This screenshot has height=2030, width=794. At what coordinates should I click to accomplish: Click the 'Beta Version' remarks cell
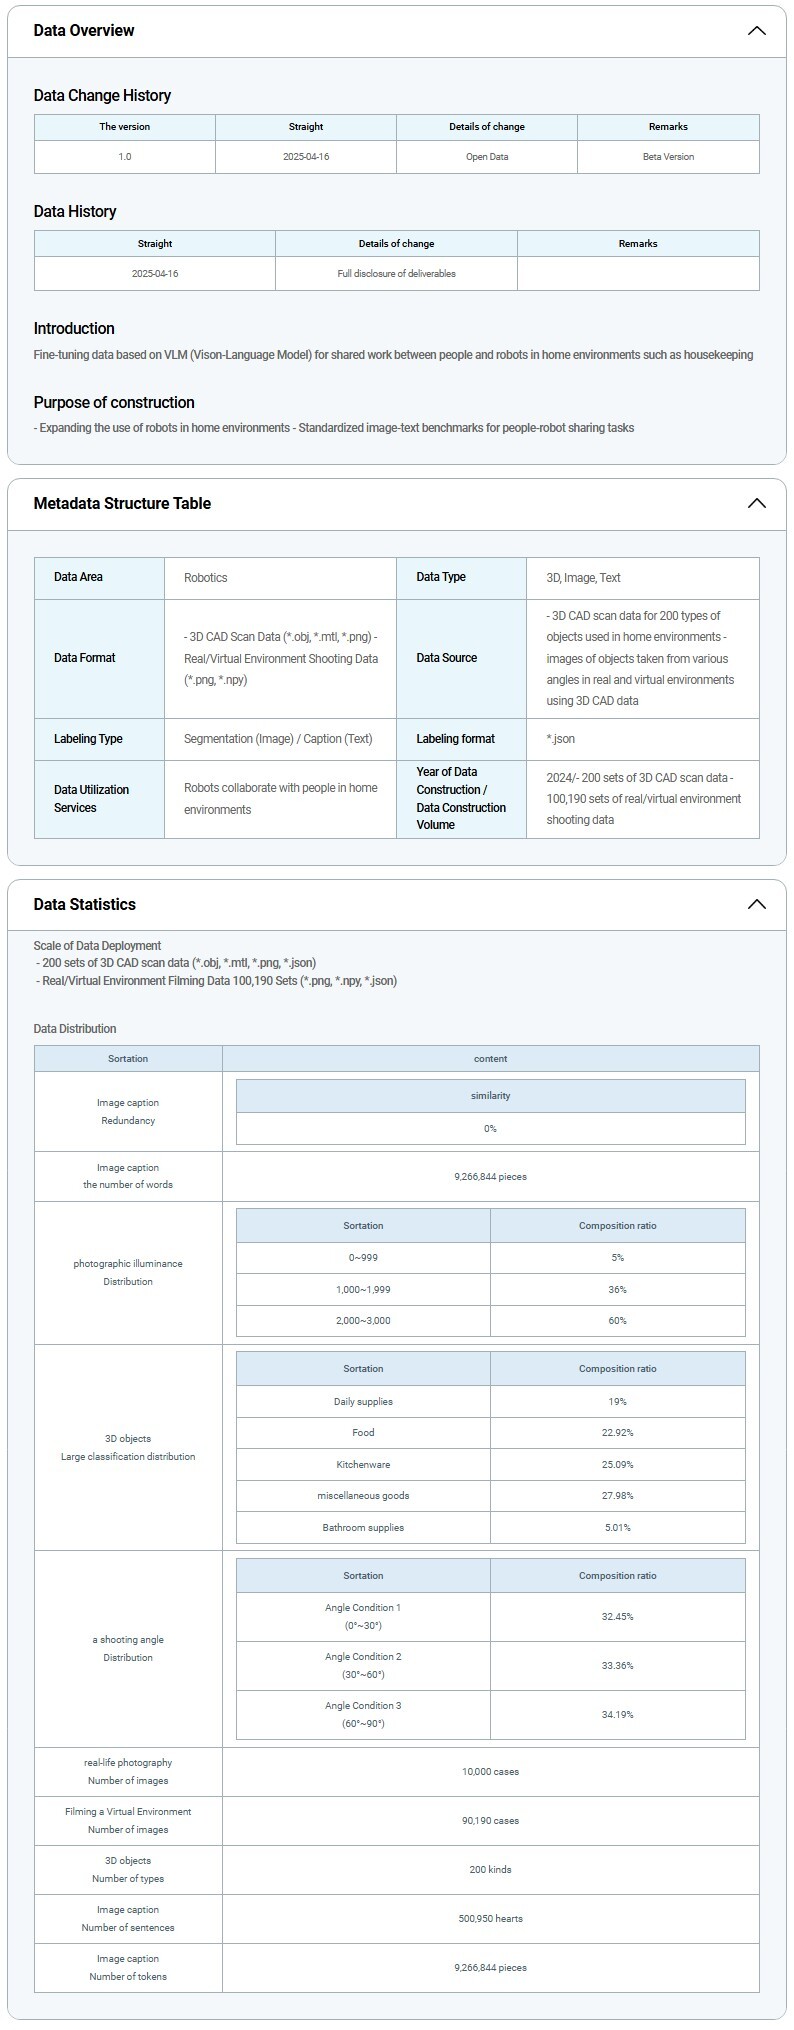coord(668,157)
